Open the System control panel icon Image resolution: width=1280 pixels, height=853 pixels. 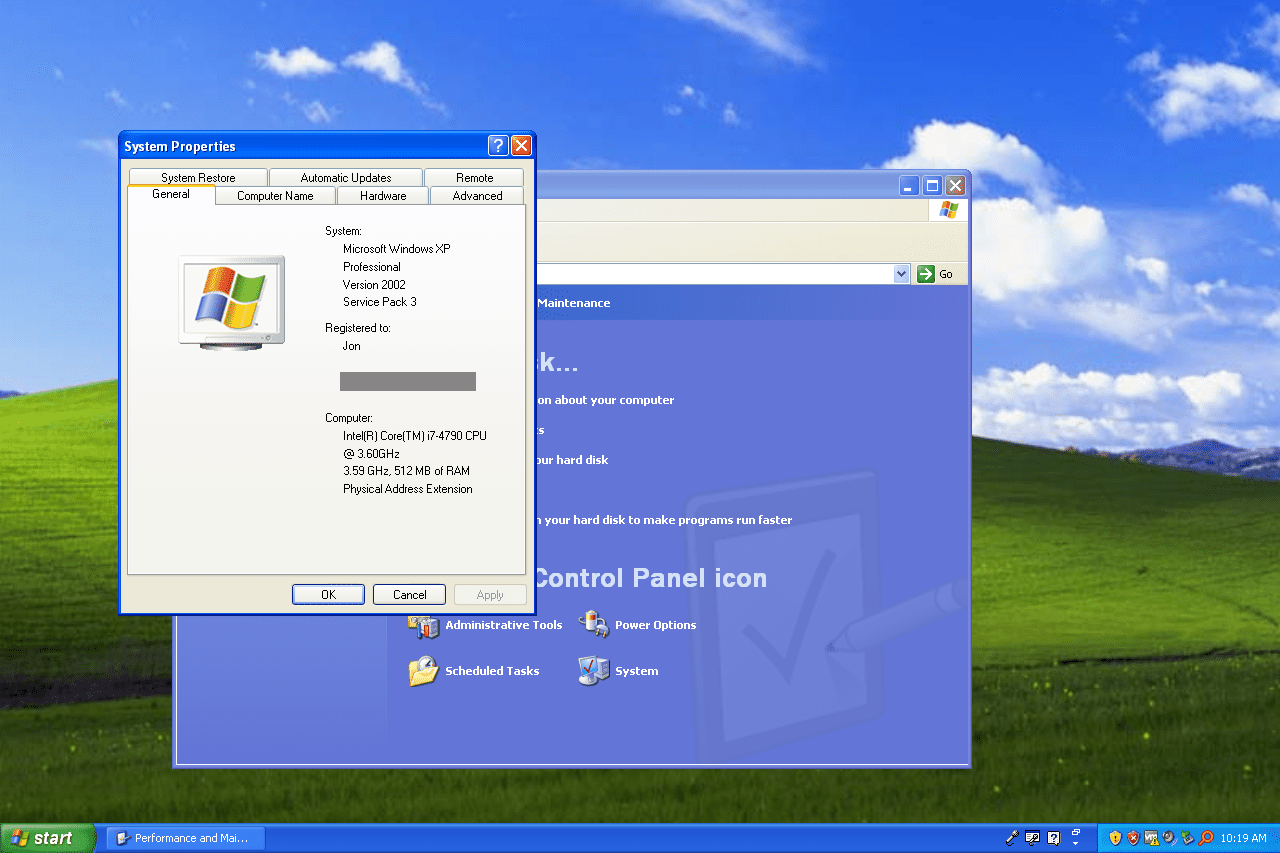(594, 671)
